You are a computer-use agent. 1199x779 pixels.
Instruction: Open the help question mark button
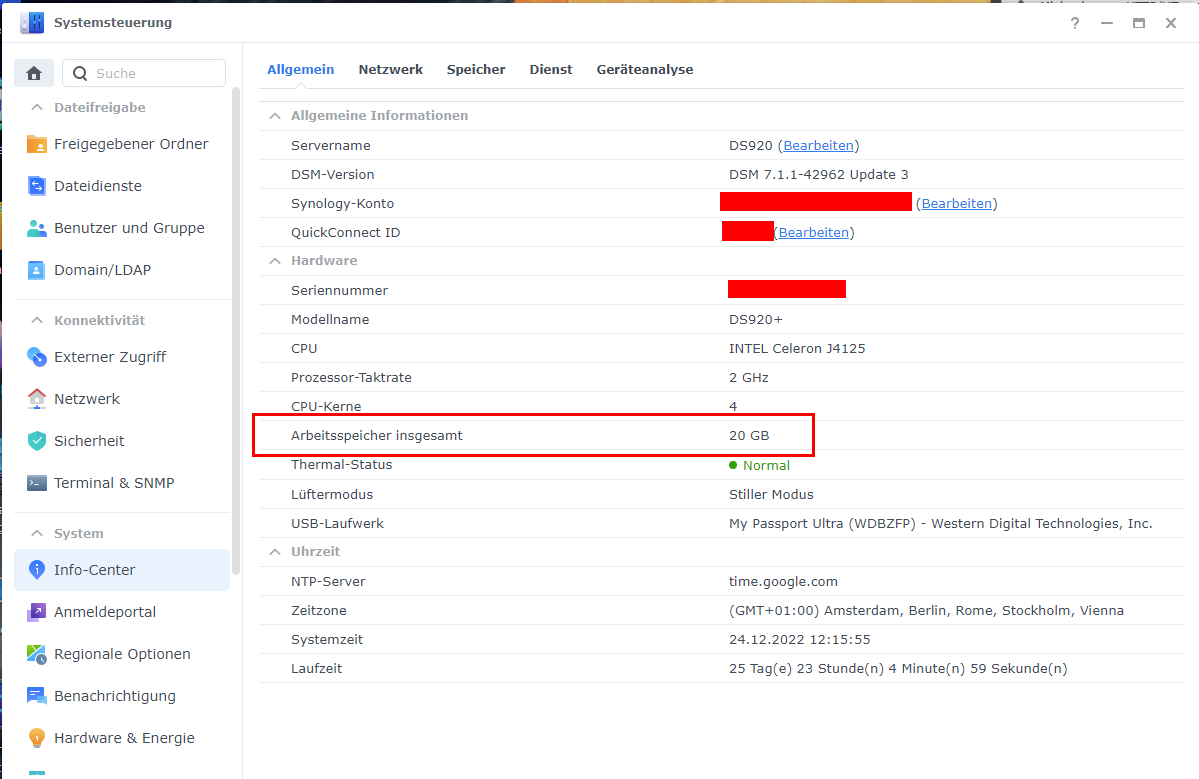(x=1074, y=23)
